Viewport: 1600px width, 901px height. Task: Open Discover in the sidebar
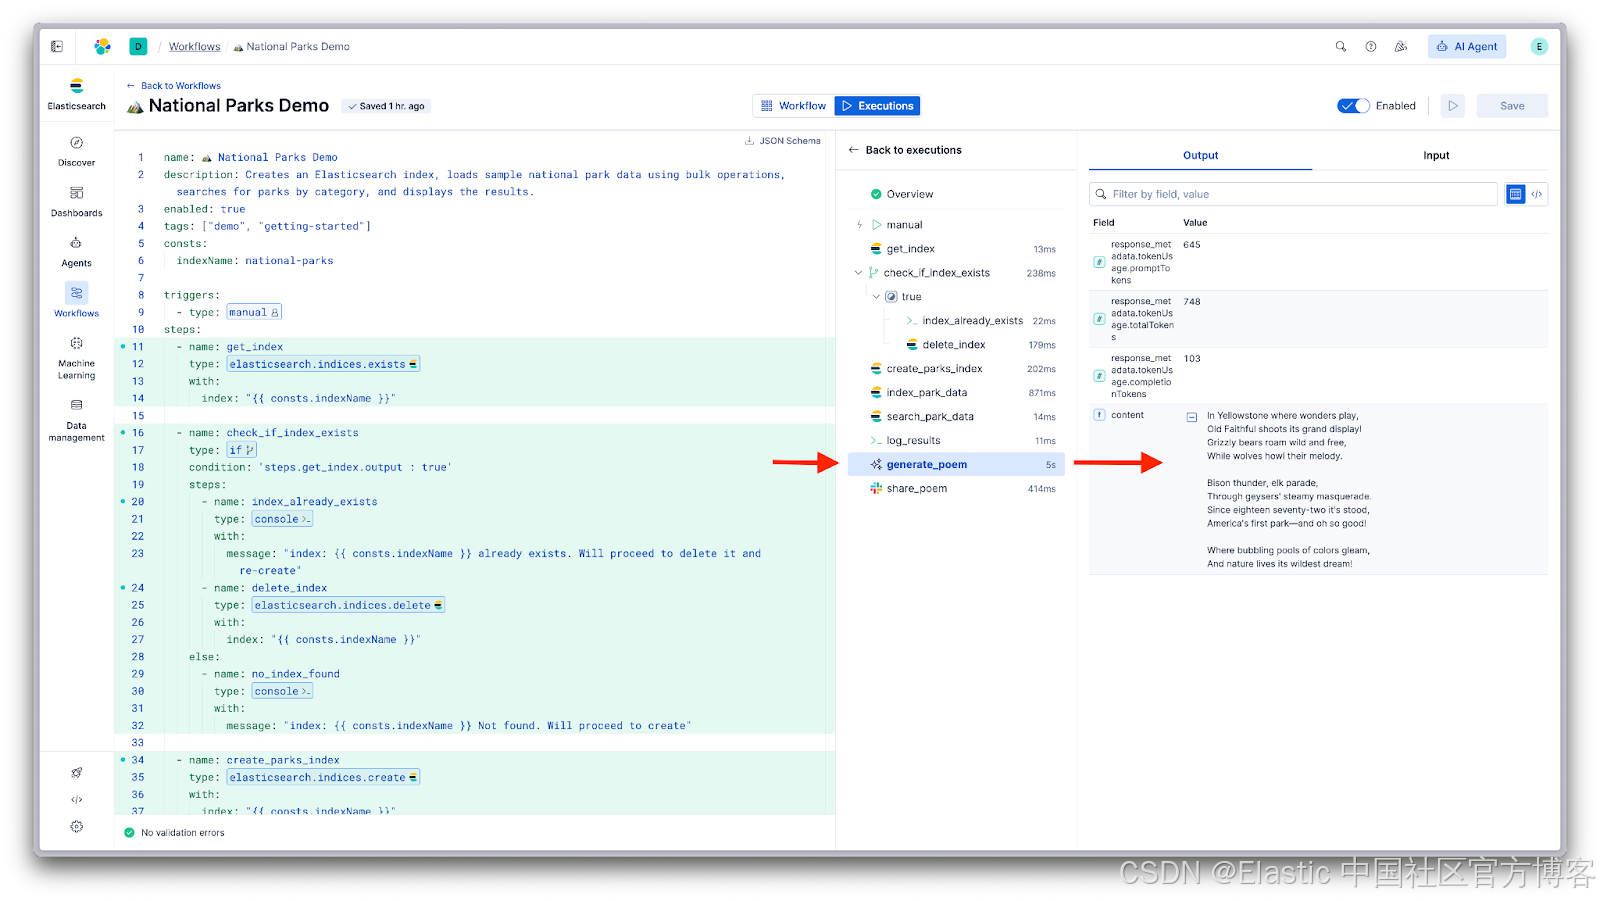77,151
